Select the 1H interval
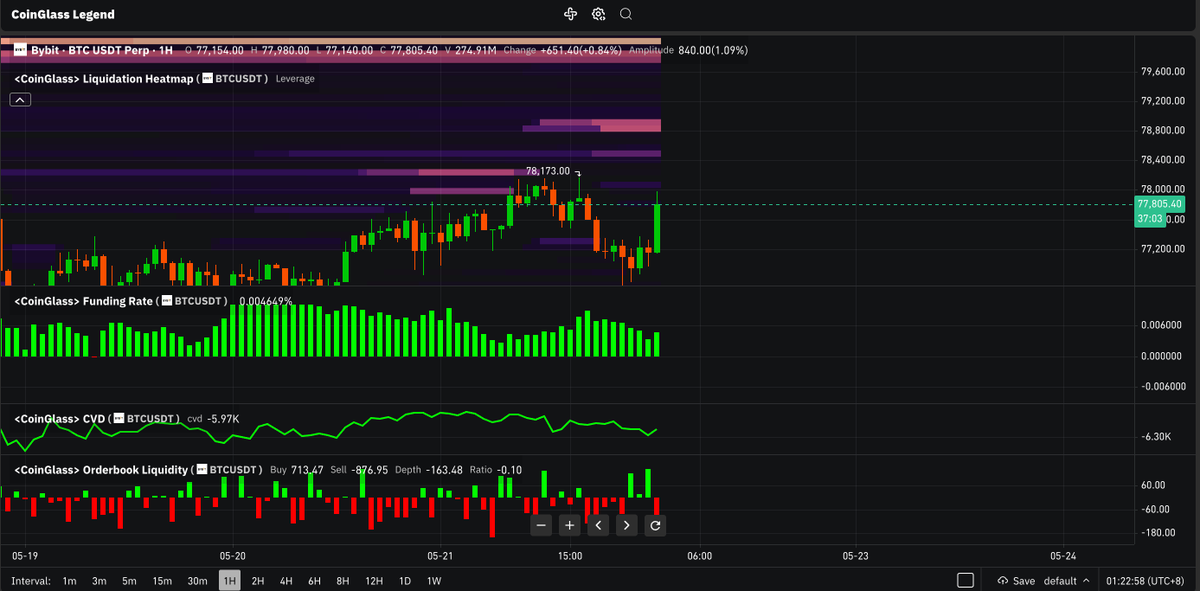The width and height of the screenshot is (1200, 591). [230, 581]
